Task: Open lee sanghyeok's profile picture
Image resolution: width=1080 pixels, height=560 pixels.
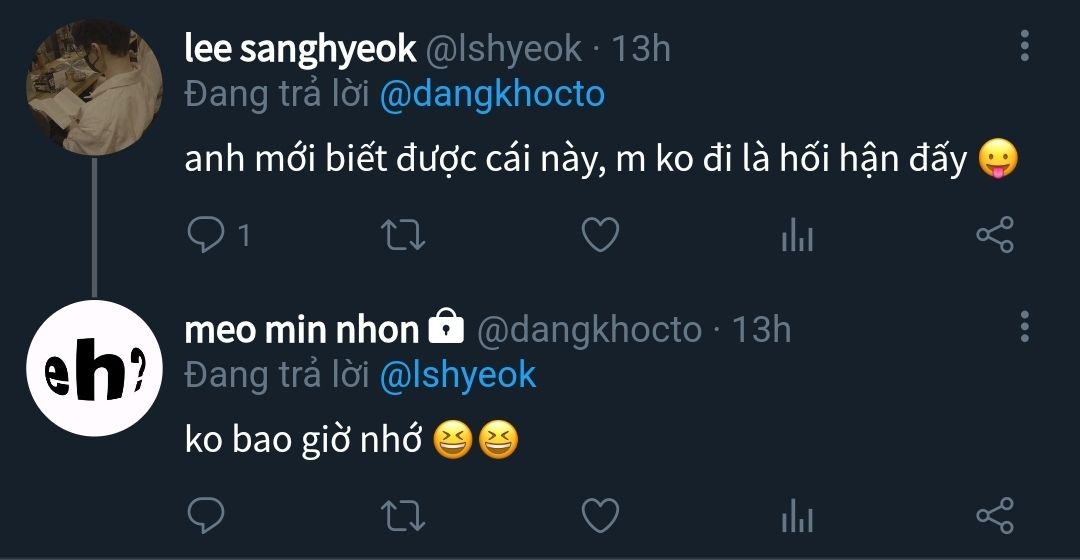Action: [94, 88]
